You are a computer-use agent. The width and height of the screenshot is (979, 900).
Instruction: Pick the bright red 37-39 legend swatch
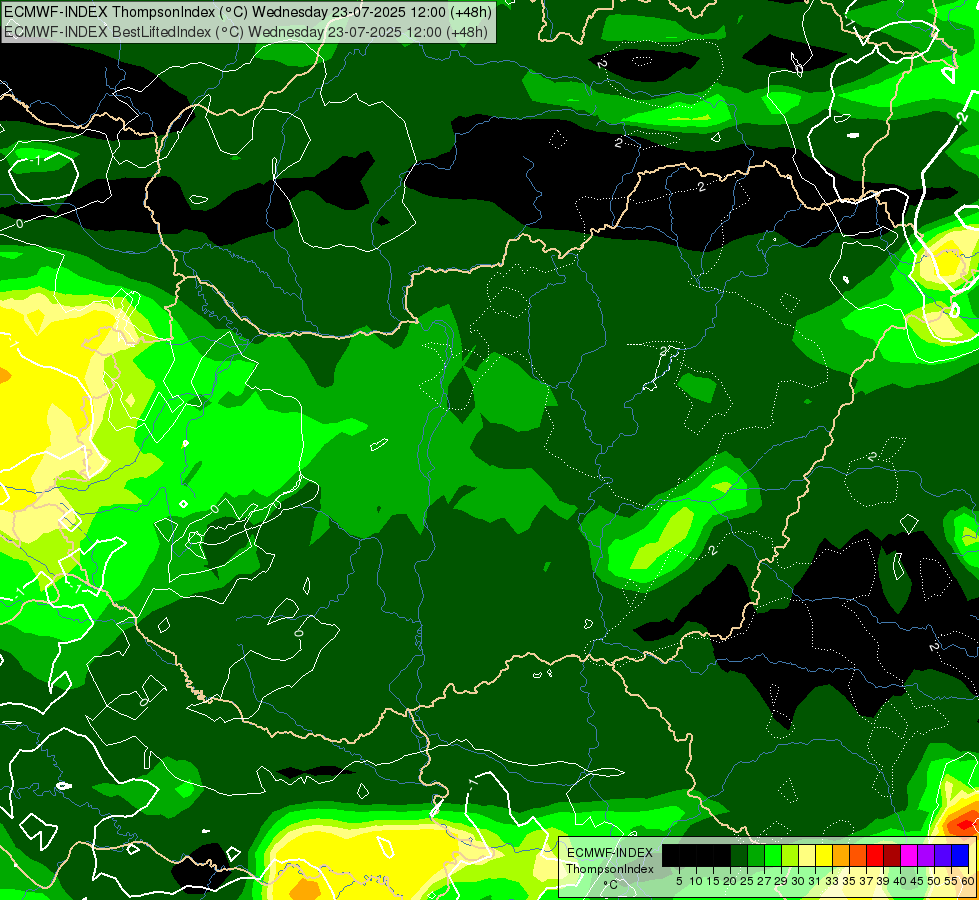click(875, 855)
